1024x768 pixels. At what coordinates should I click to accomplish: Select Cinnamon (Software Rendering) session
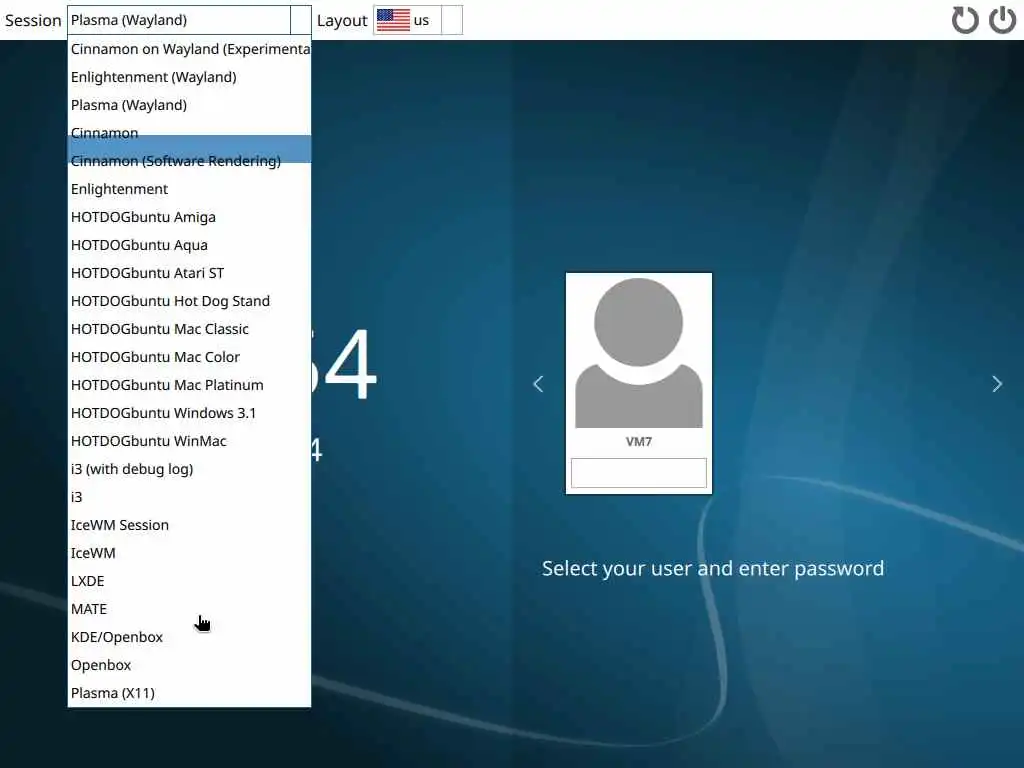coord(189,161)
